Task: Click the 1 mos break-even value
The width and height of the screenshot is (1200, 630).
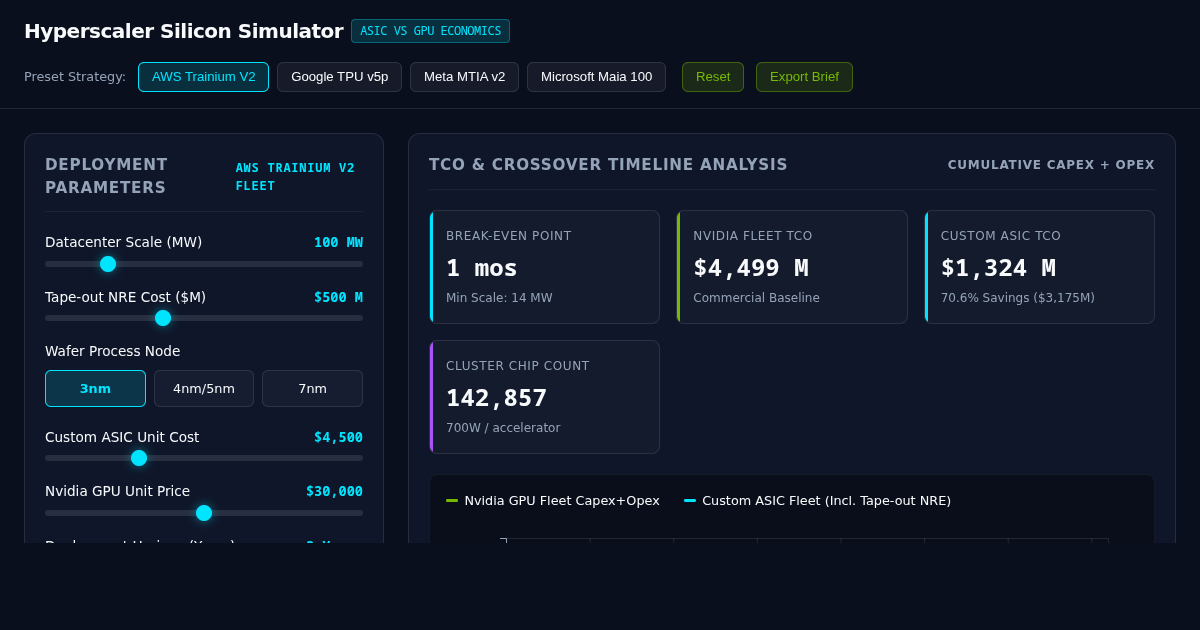Action: pyautogui.click(x=482, y=268)
